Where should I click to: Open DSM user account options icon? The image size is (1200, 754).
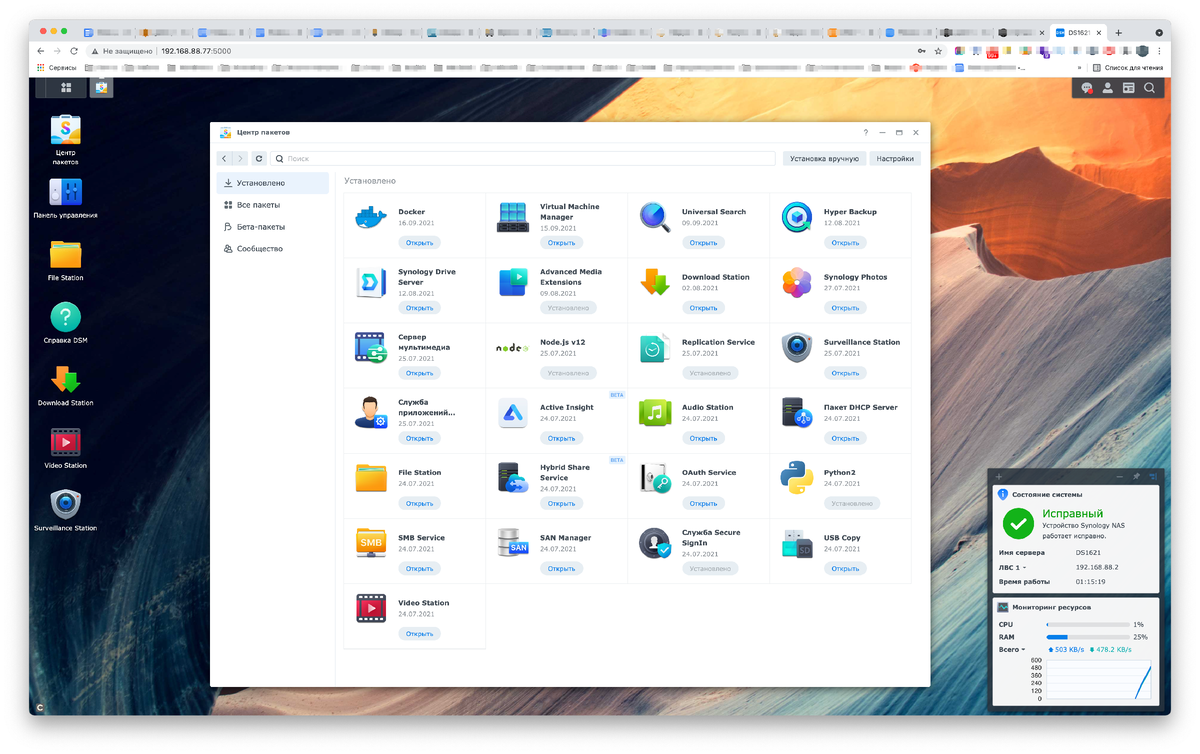pos(1108,88)
